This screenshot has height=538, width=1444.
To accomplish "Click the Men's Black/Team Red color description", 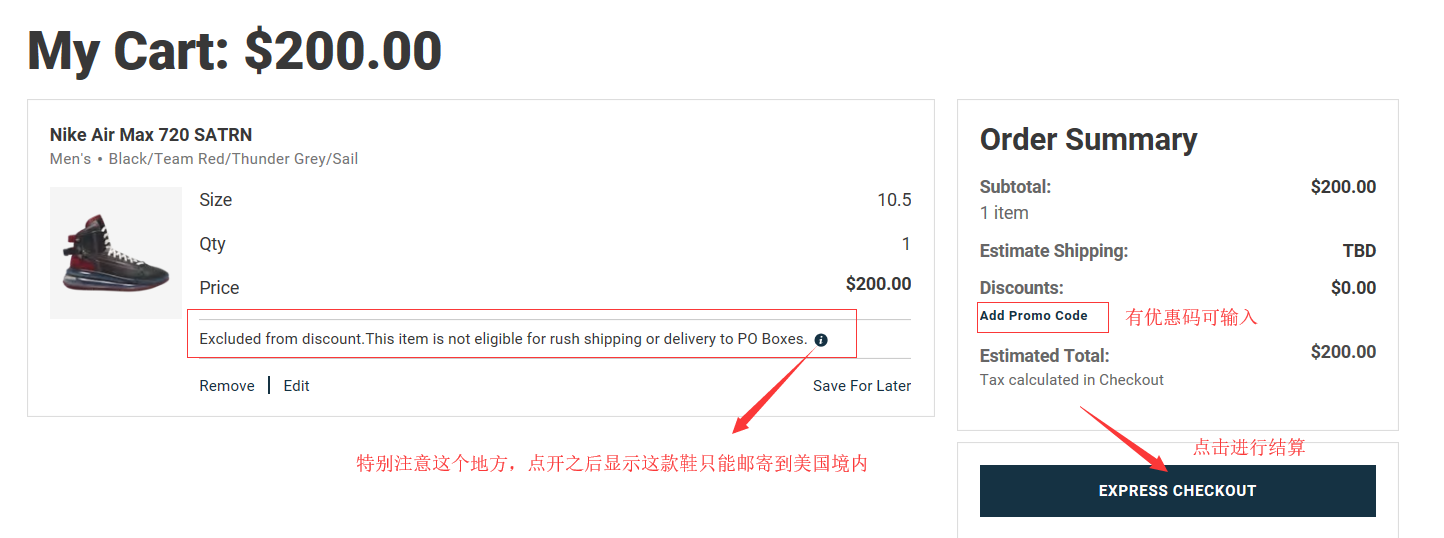I will tap(204, 159).
